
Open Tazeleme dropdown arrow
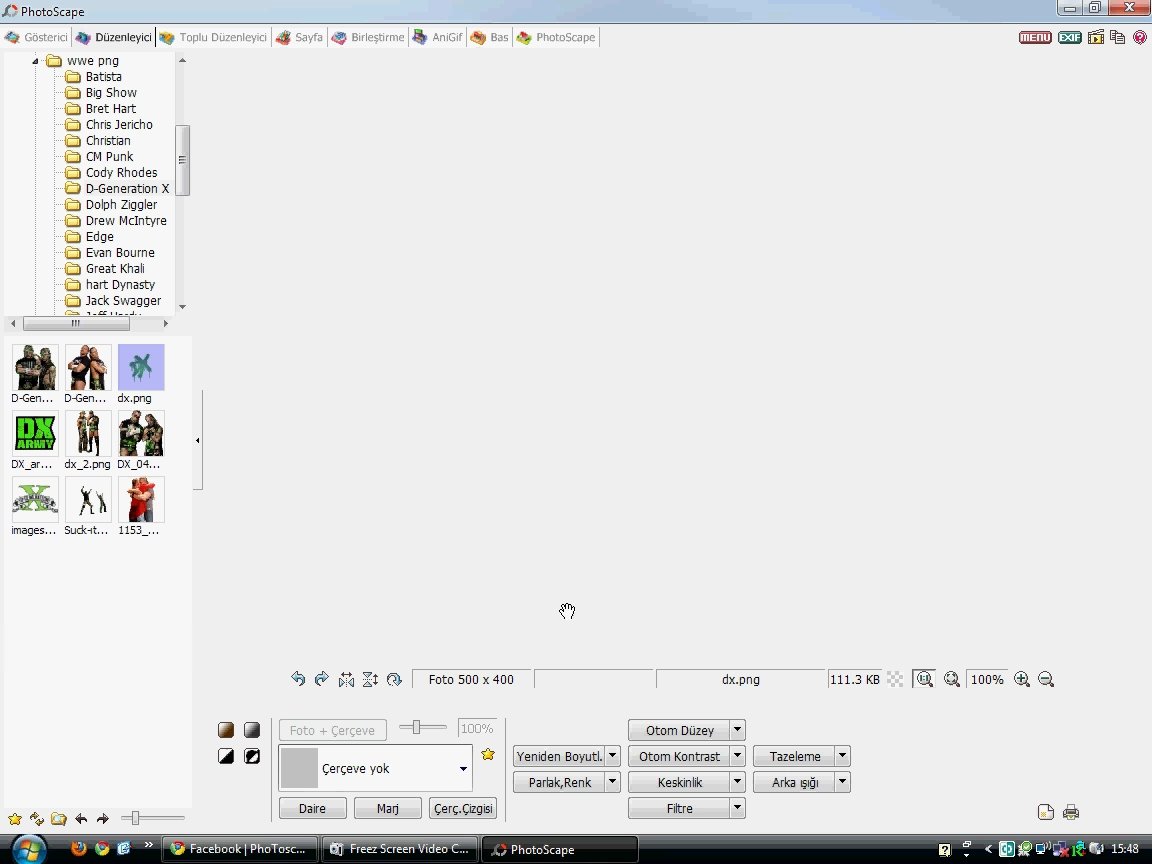tap(843, 756)
